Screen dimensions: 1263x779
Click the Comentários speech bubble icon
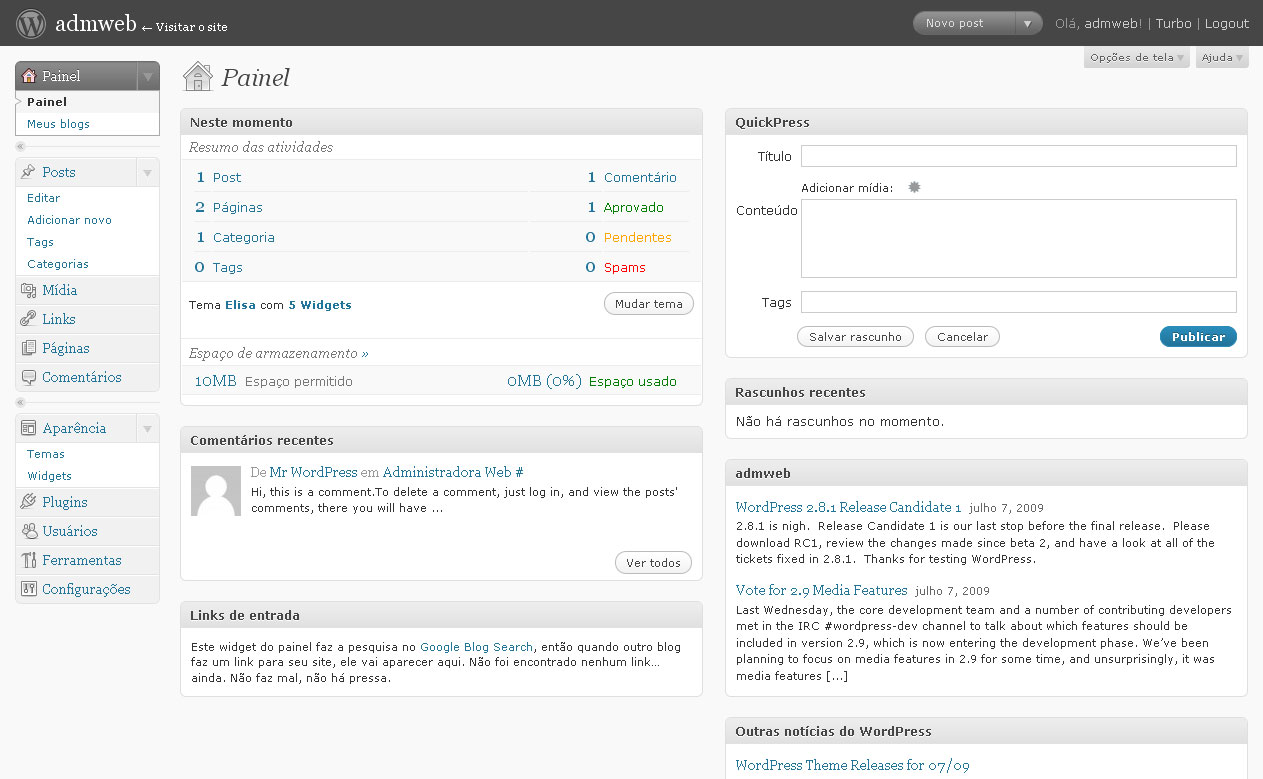coord(28,377)
